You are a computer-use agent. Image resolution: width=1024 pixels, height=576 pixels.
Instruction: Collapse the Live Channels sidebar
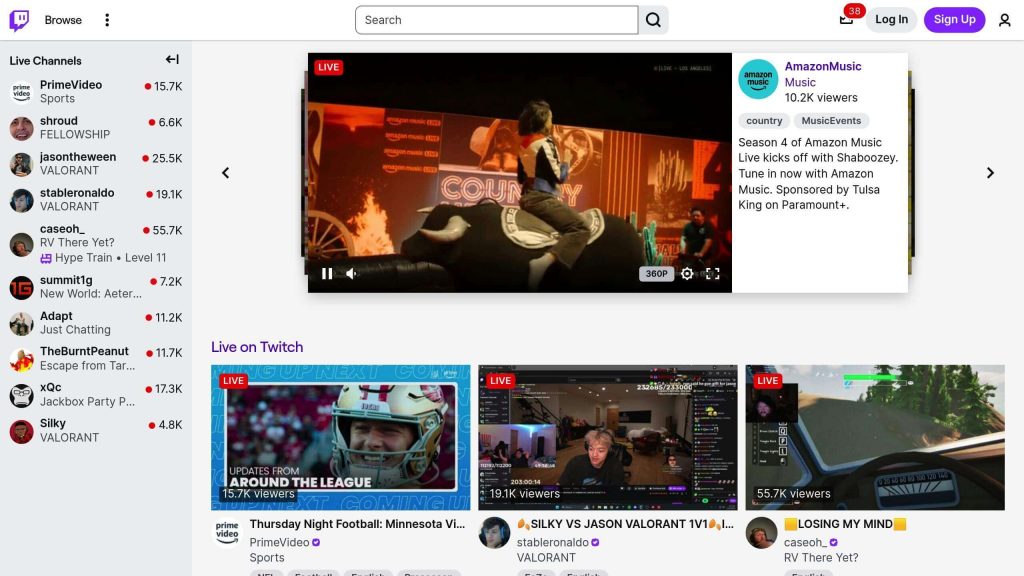[x=171, y=59]
